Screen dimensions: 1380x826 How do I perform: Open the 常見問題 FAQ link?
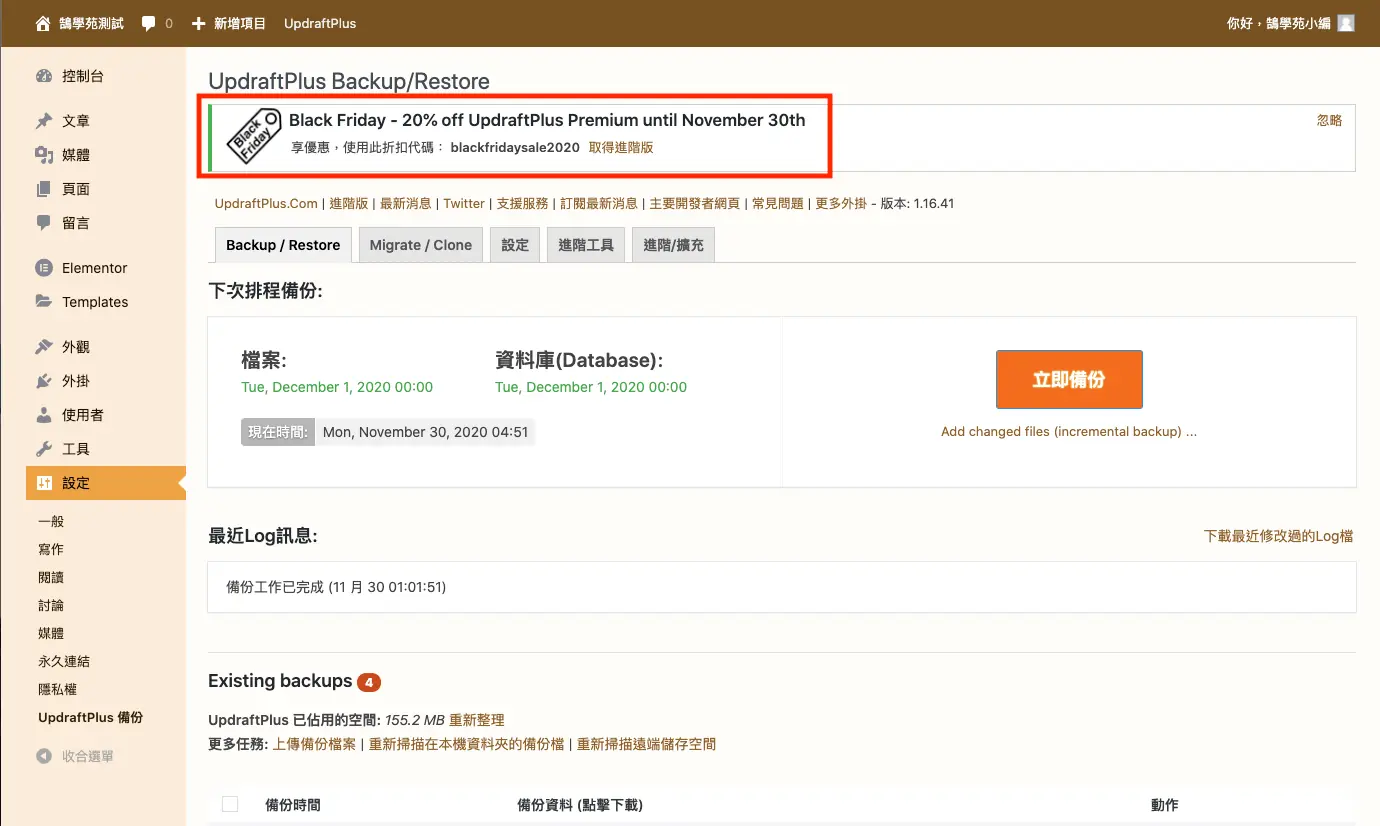point(778,203)
